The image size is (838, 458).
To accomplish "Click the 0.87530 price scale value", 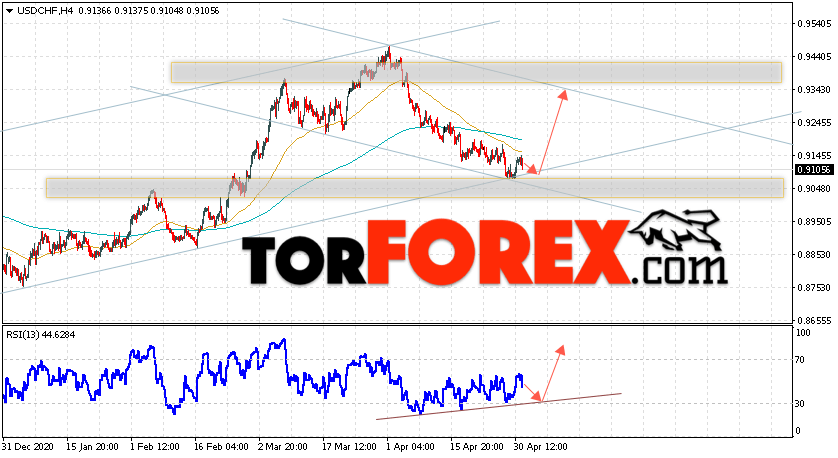I will [814, 288].
